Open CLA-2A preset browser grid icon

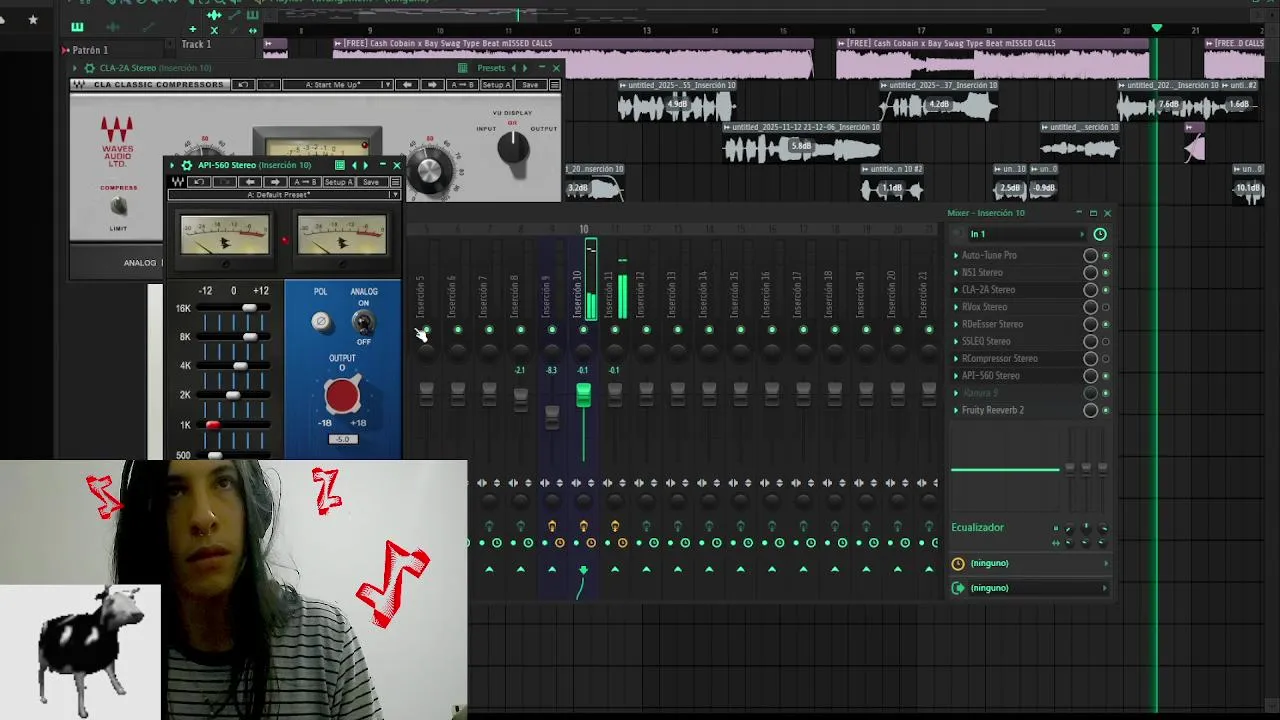click(462, 68)
